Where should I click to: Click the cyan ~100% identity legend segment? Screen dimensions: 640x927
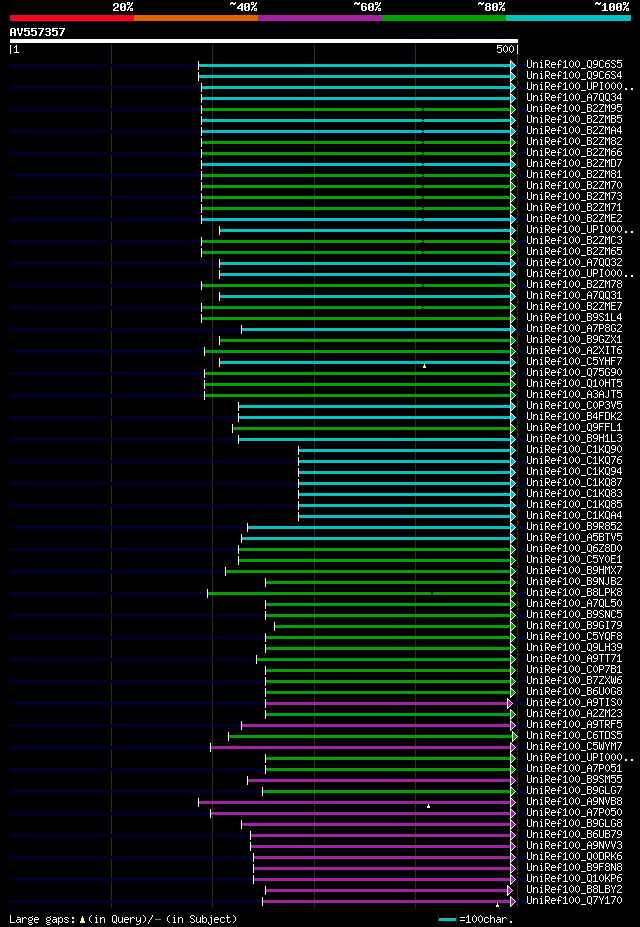coord(568,18)
